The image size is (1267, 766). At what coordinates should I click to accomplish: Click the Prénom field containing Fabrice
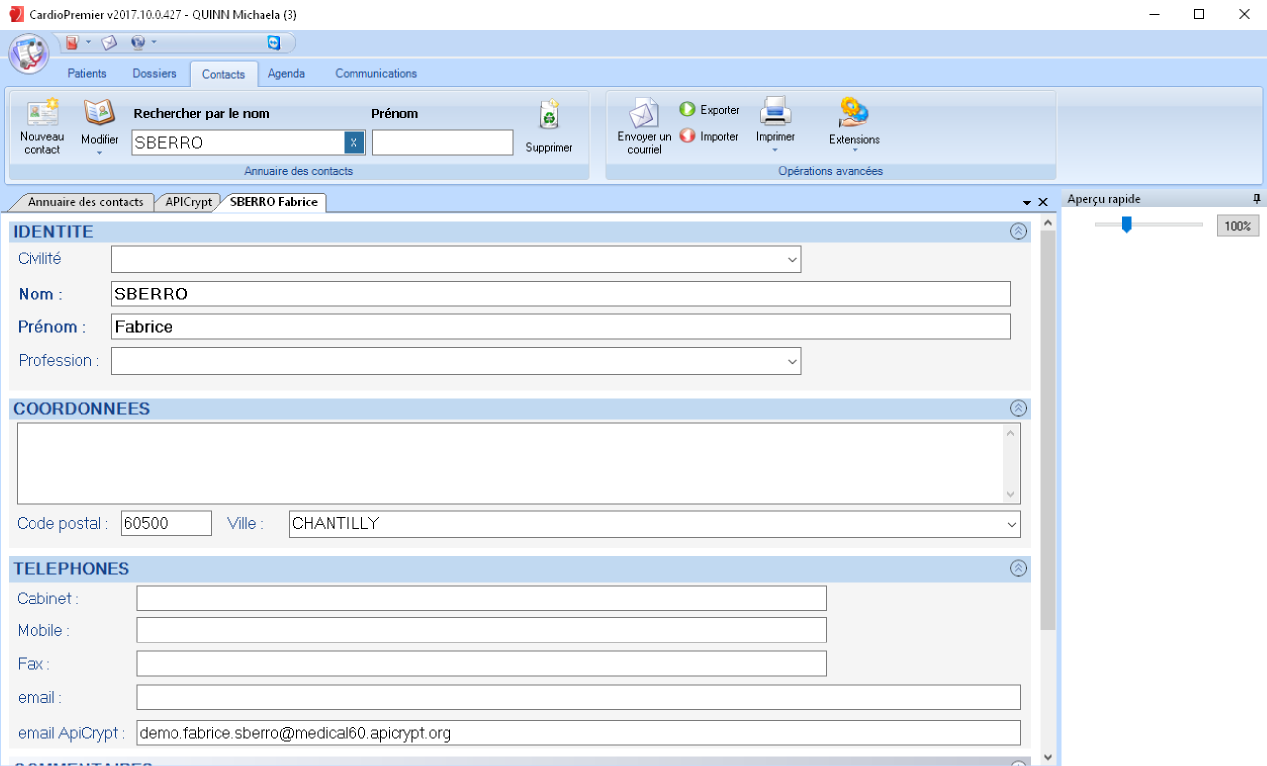pyautogui.click(x=561, y=327)
